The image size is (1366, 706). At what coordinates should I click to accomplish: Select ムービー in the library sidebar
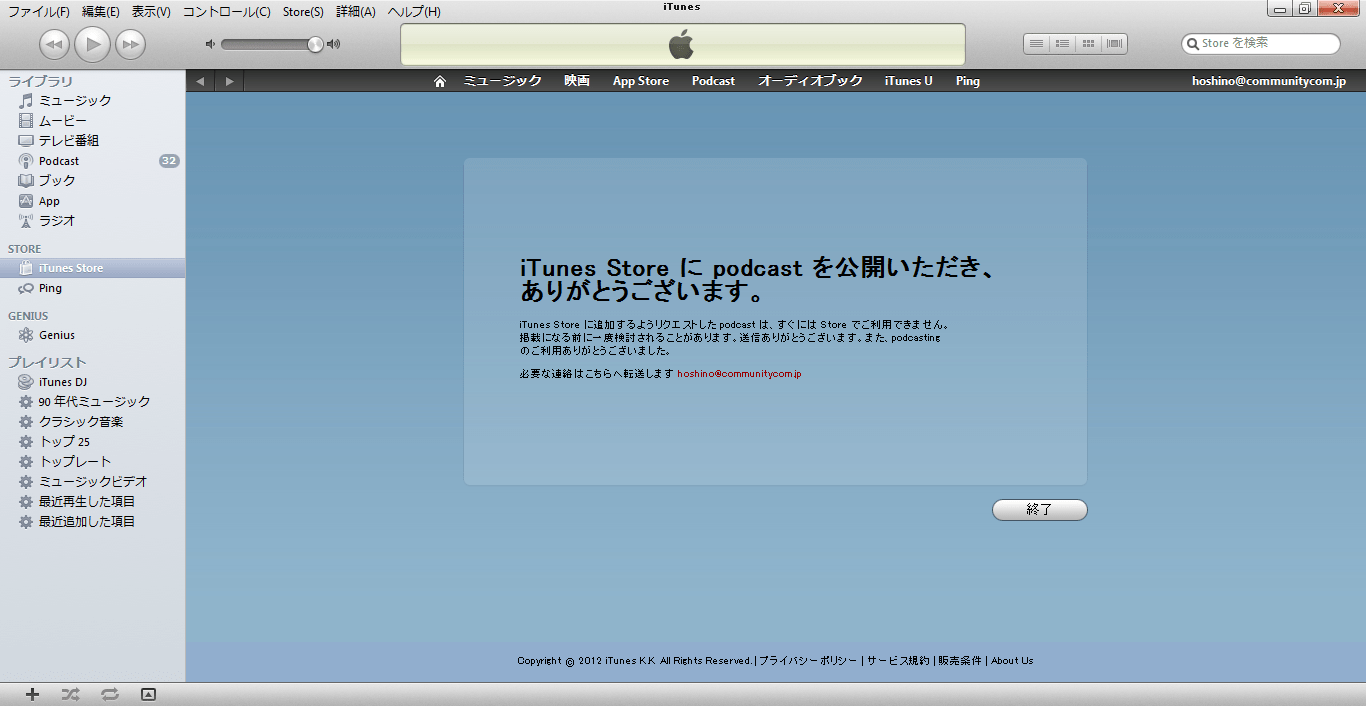92,120
